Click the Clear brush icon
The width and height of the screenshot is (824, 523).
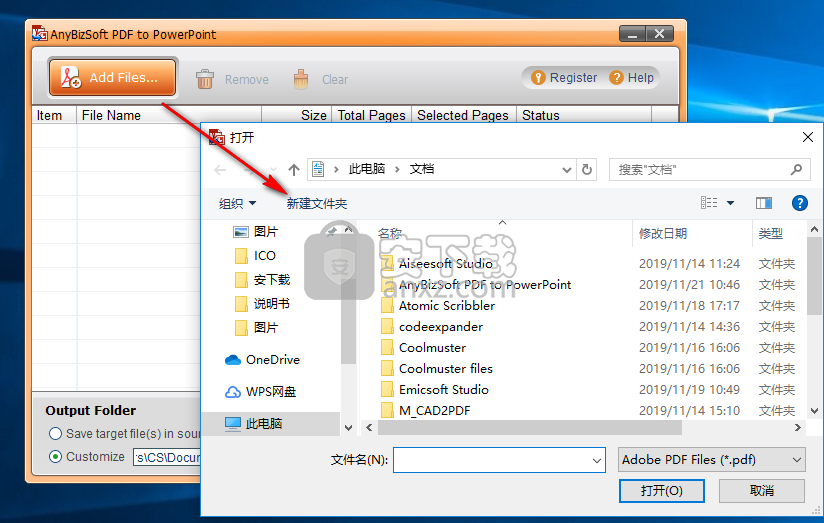point(301,79)
